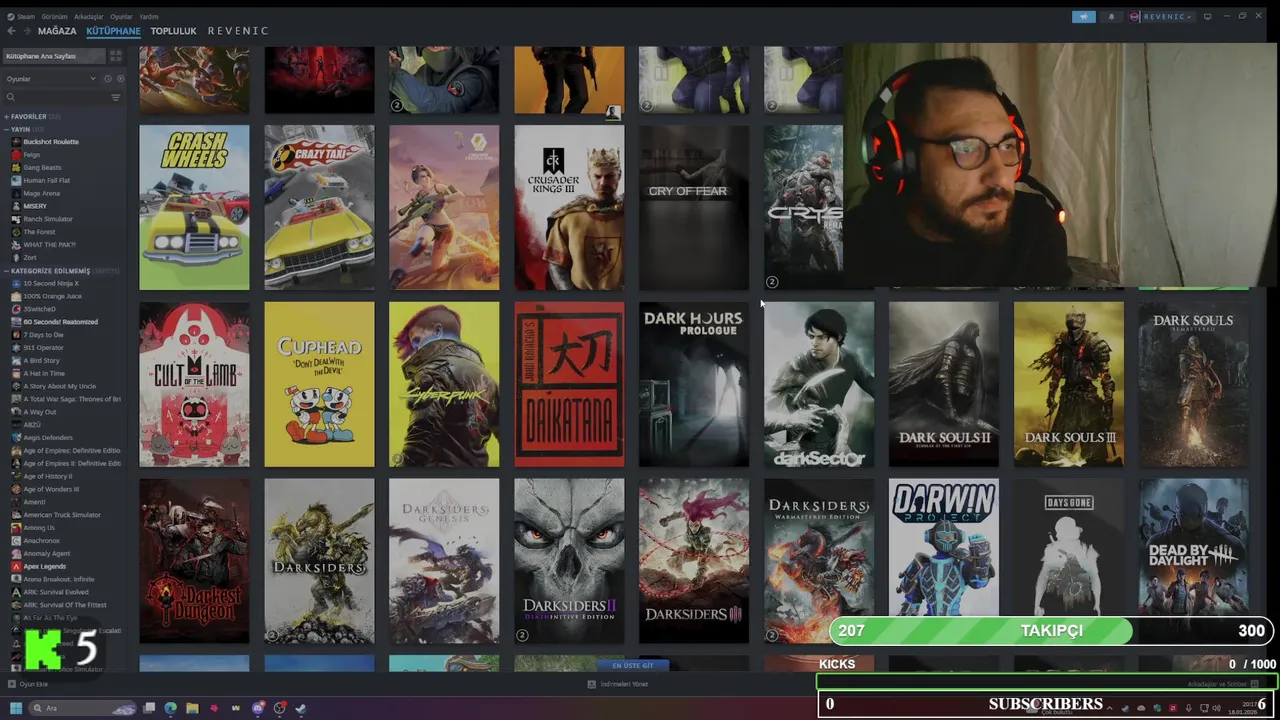This screenshot has width=1280, height=720.
Task: Open the Dark Souls Remastered cover
Action: [1193, 384]
